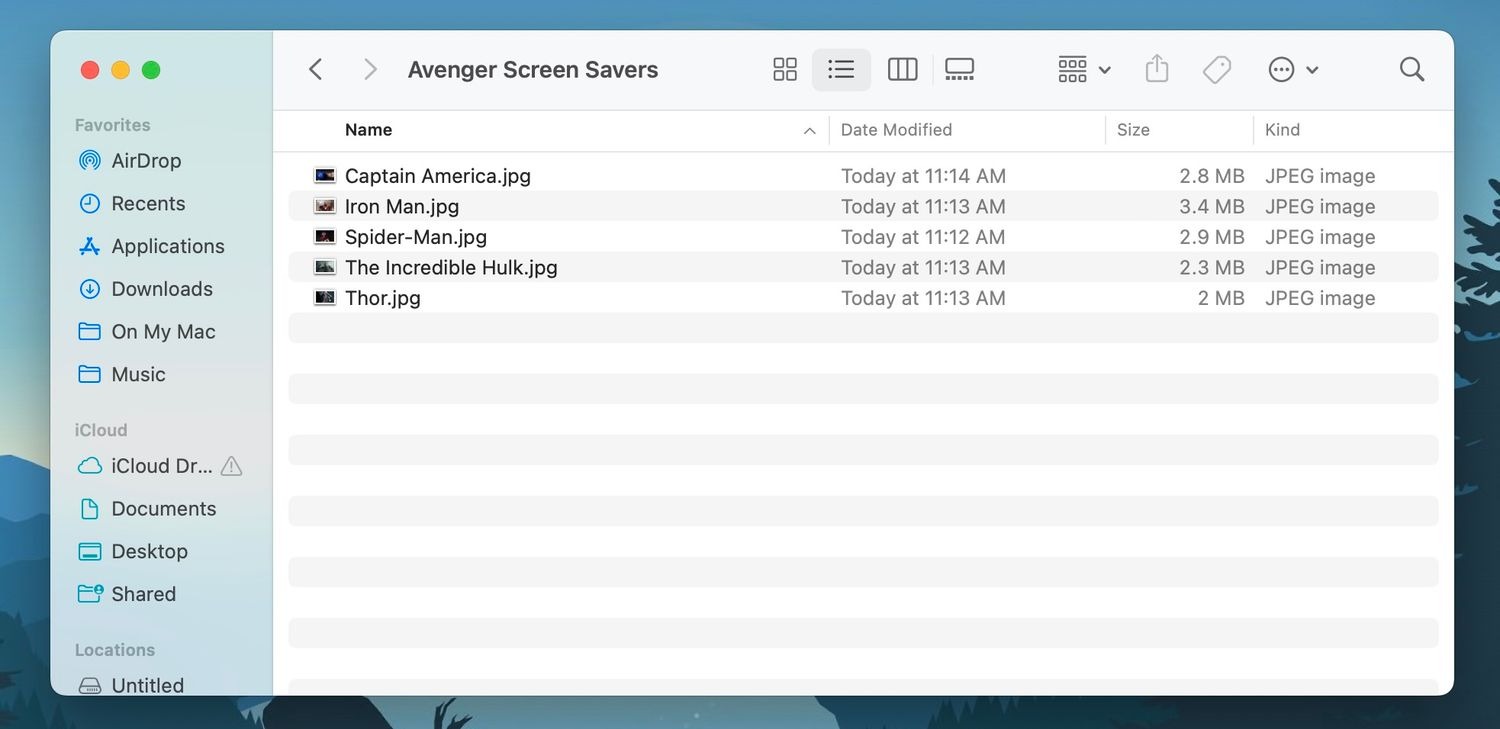Click the Untitled drive icon
The width and height of the screenshot is (1500, 729).
(90, 686)
